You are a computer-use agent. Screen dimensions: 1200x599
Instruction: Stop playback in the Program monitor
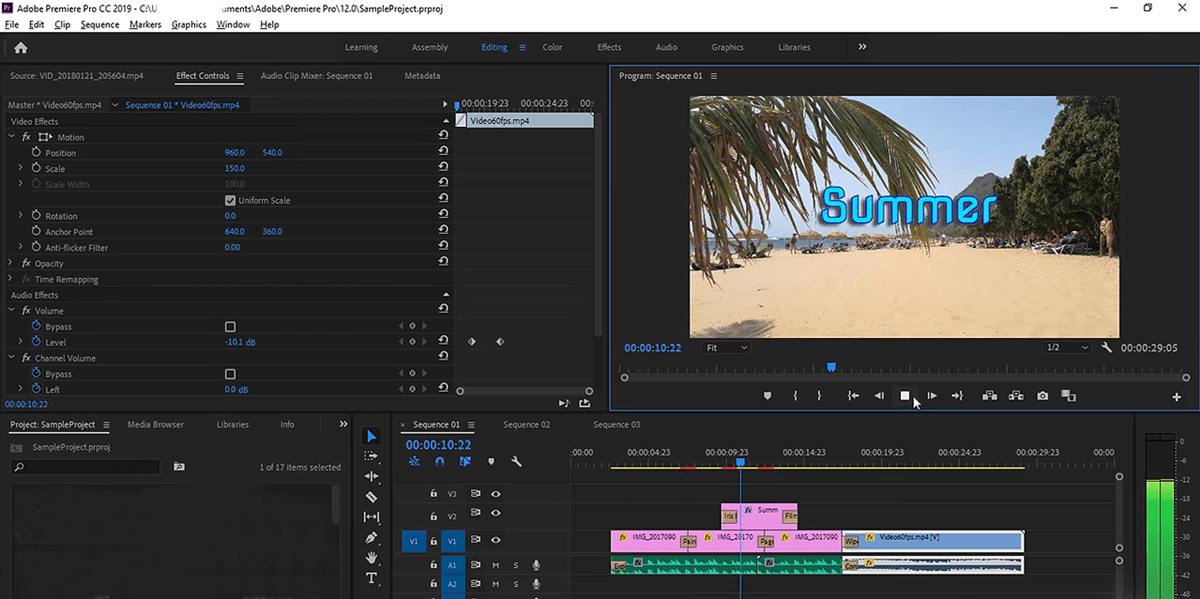click(905, 396)
